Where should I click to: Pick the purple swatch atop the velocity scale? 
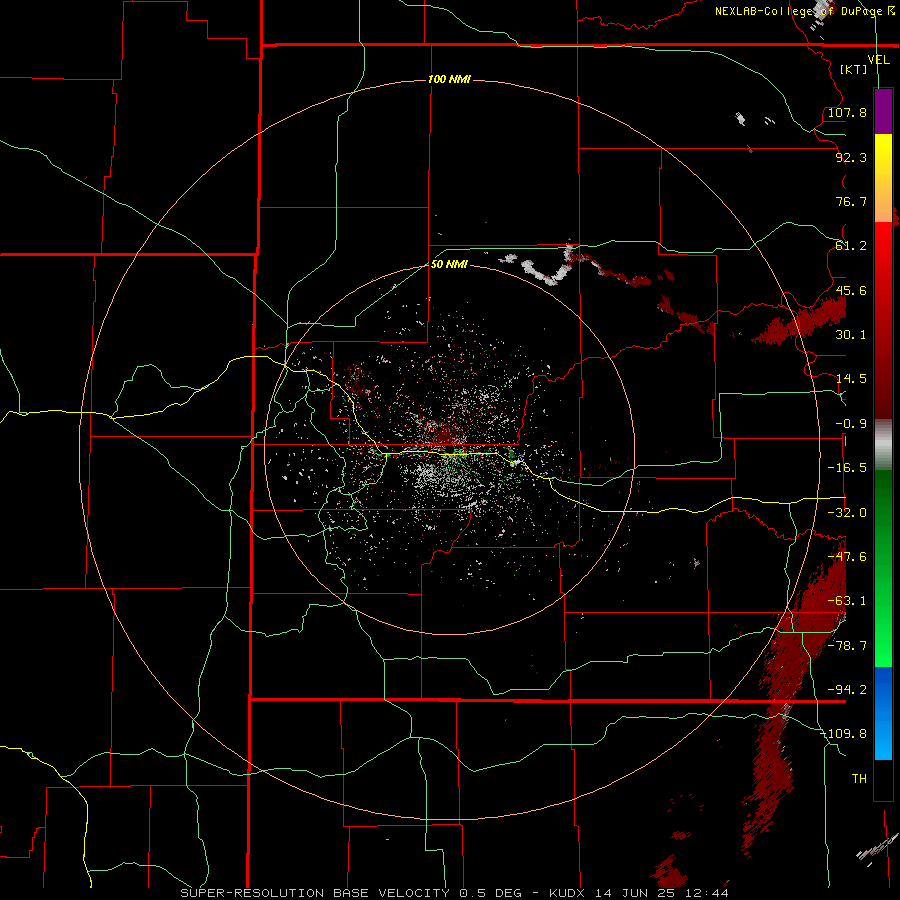(x=883, y=111)
